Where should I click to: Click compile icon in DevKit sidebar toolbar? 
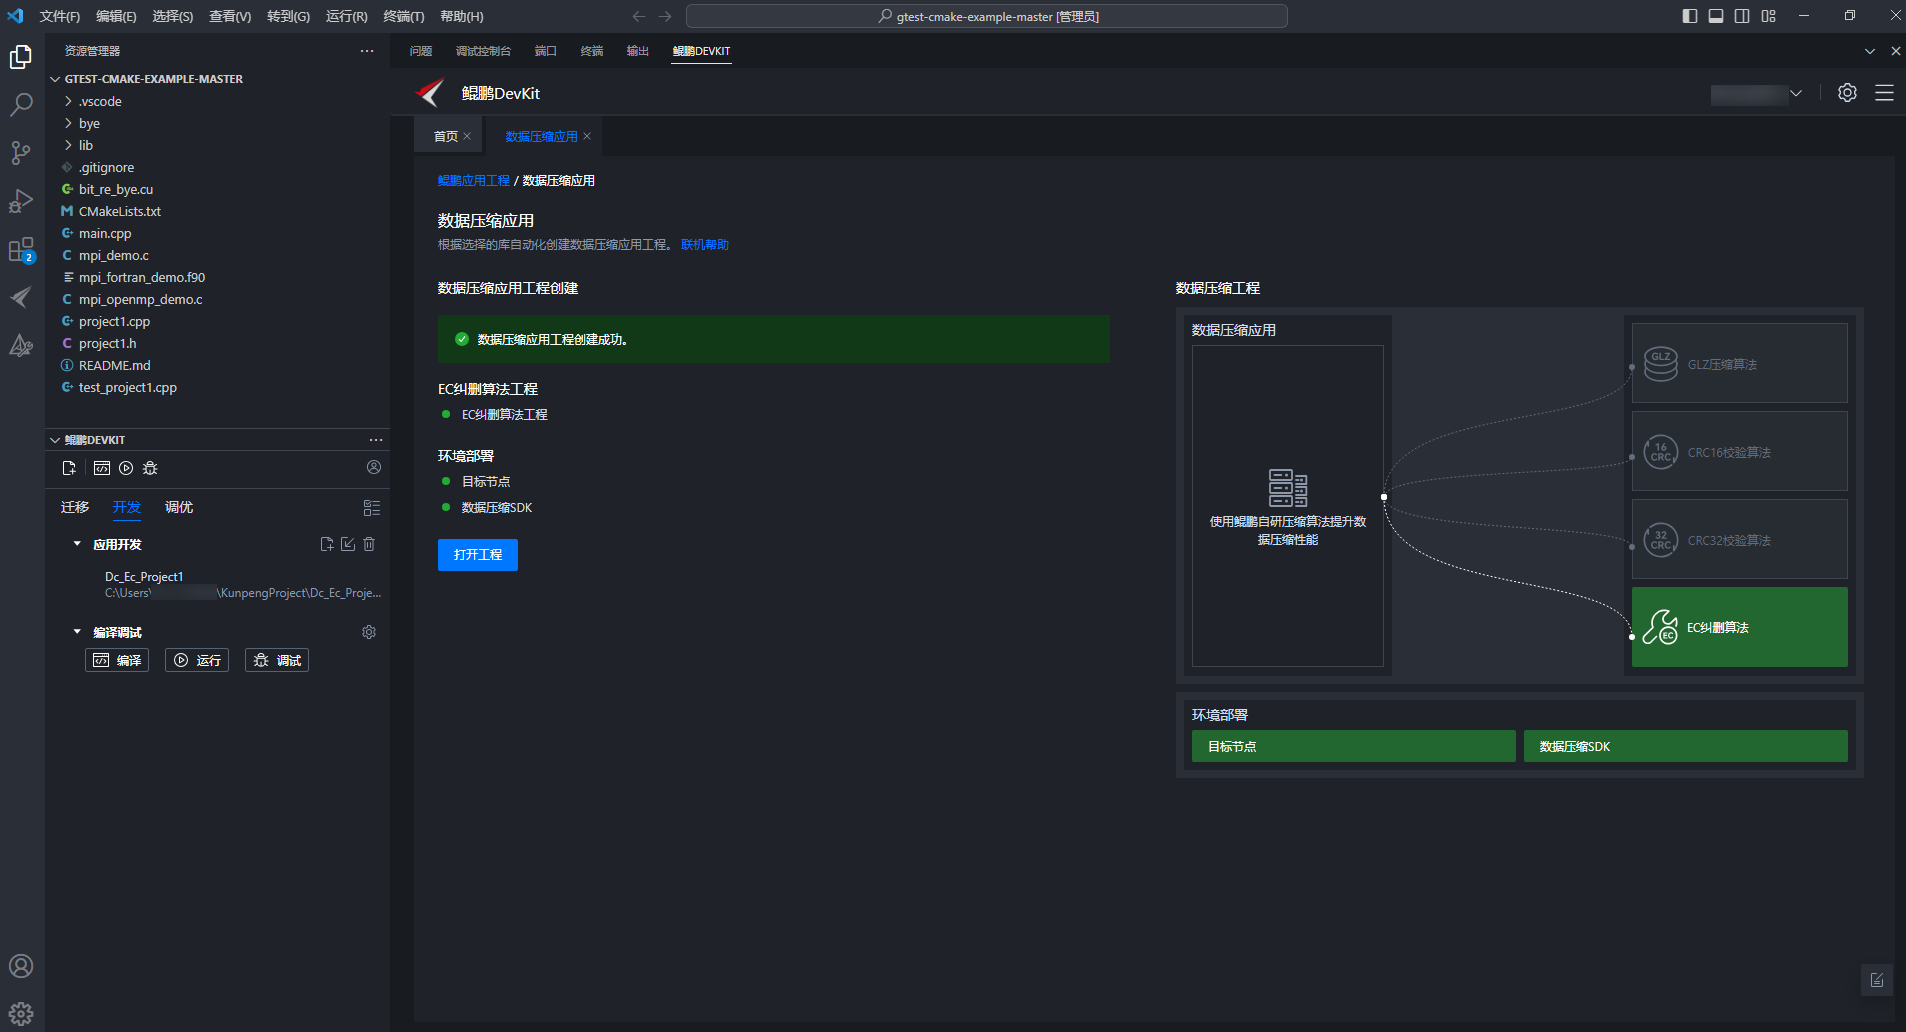coord(102,468)
